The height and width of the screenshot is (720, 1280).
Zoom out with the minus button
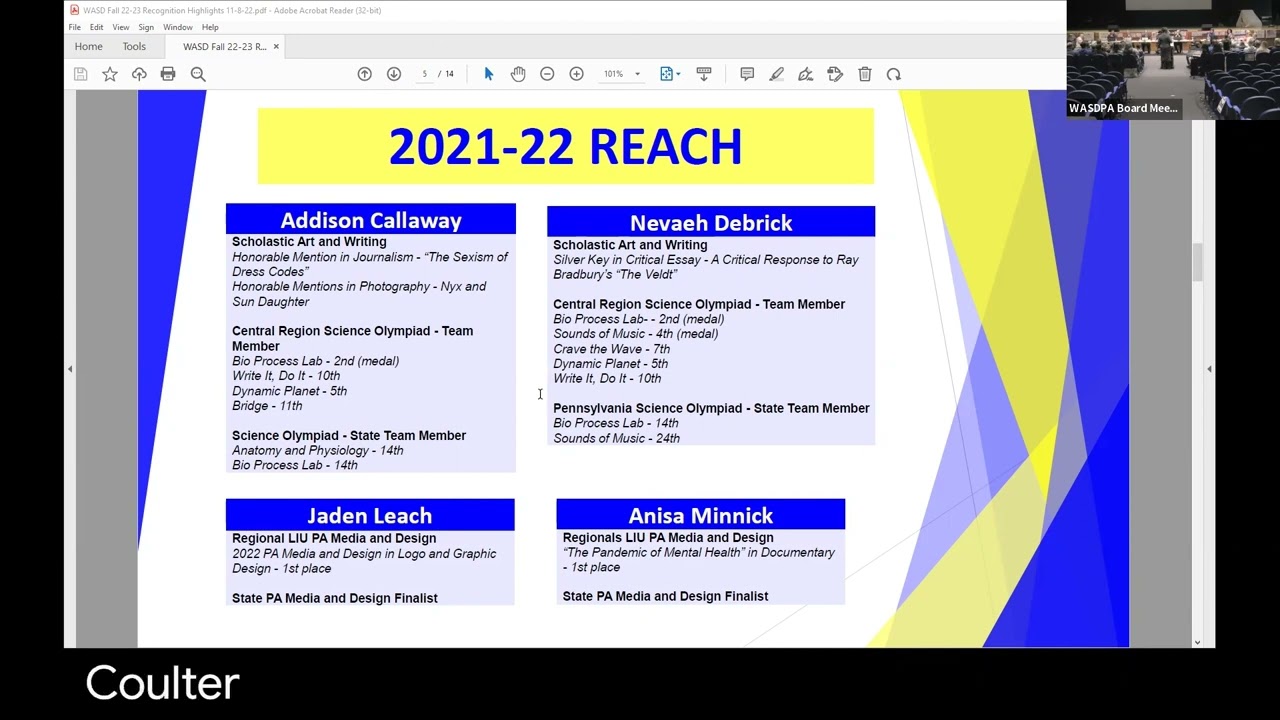pos(547,74)
